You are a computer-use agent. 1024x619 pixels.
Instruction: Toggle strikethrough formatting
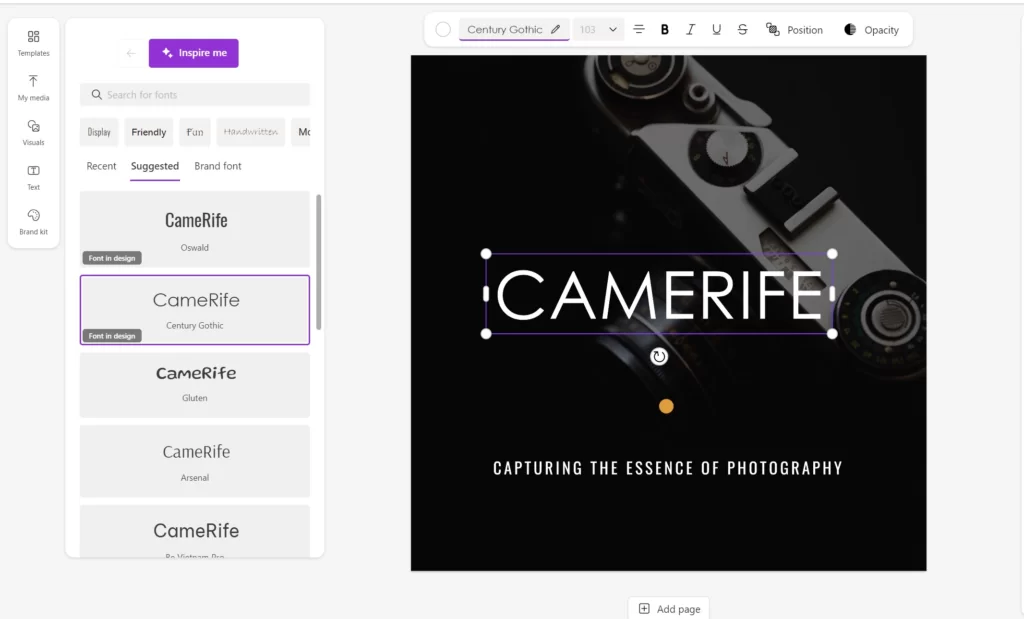(x=743, y=29)
